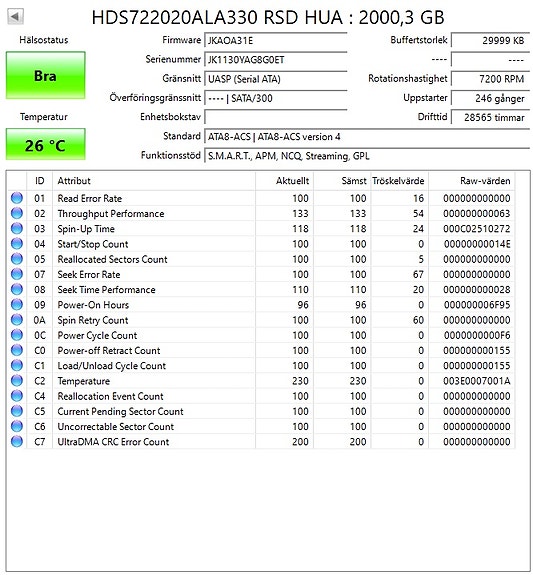Click the previous disk arrow button
Viewport: 533px width, 575px height.
click(x=15, y=17)
